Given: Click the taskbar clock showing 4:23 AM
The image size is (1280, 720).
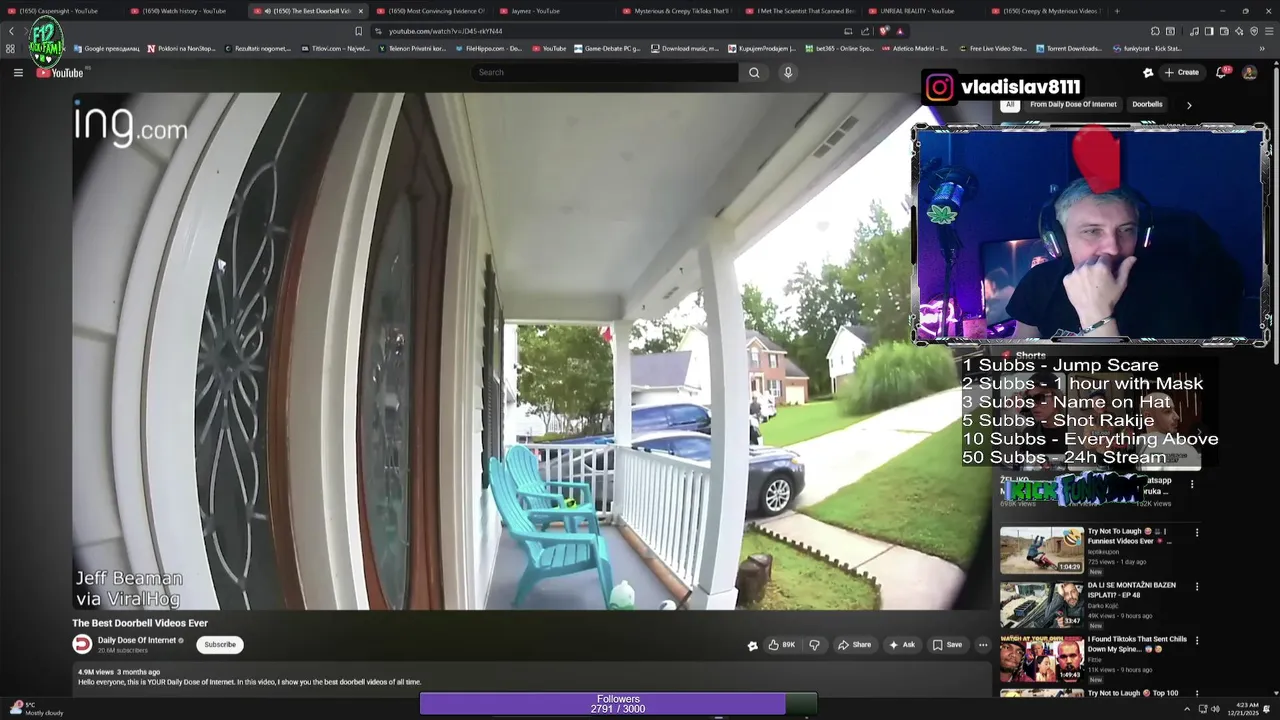Looking at the screenshot, I should [x=1245, y=709].
